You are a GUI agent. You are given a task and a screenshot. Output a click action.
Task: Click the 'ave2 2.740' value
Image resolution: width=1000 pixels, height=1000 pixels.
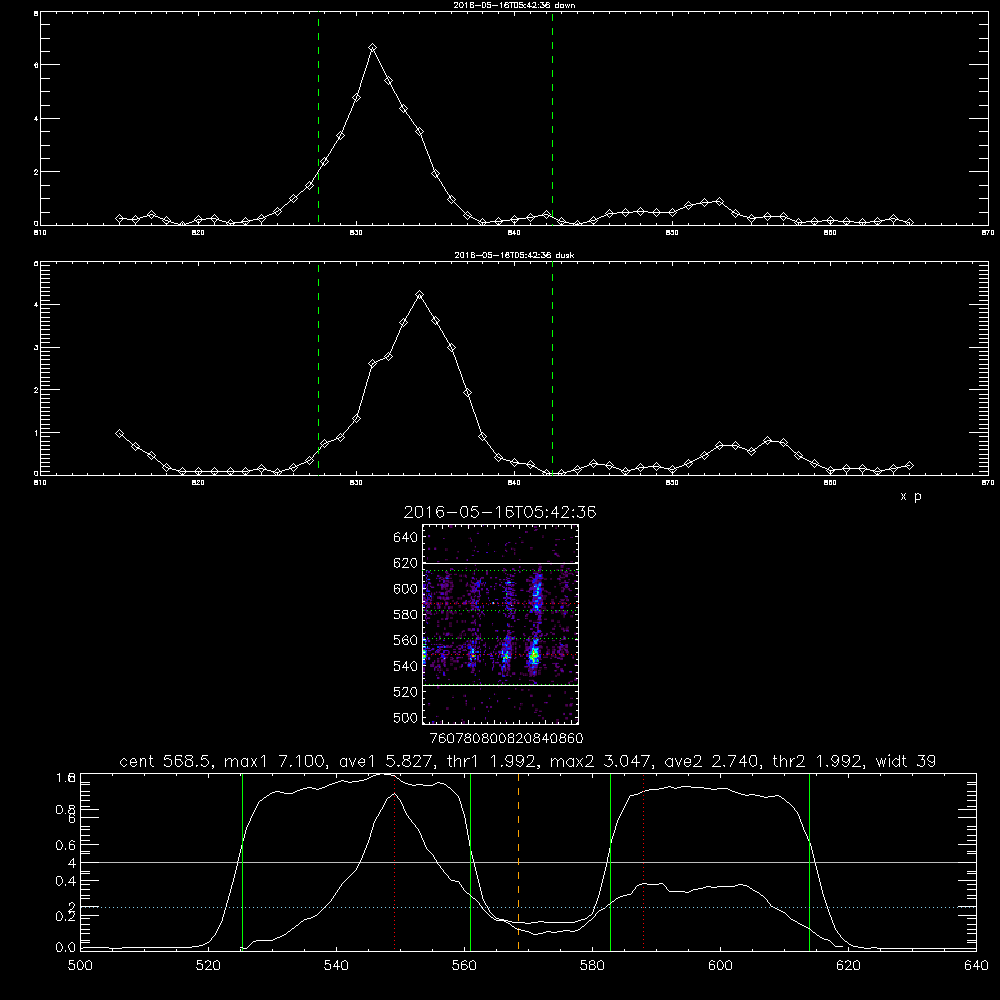[712, 761]
